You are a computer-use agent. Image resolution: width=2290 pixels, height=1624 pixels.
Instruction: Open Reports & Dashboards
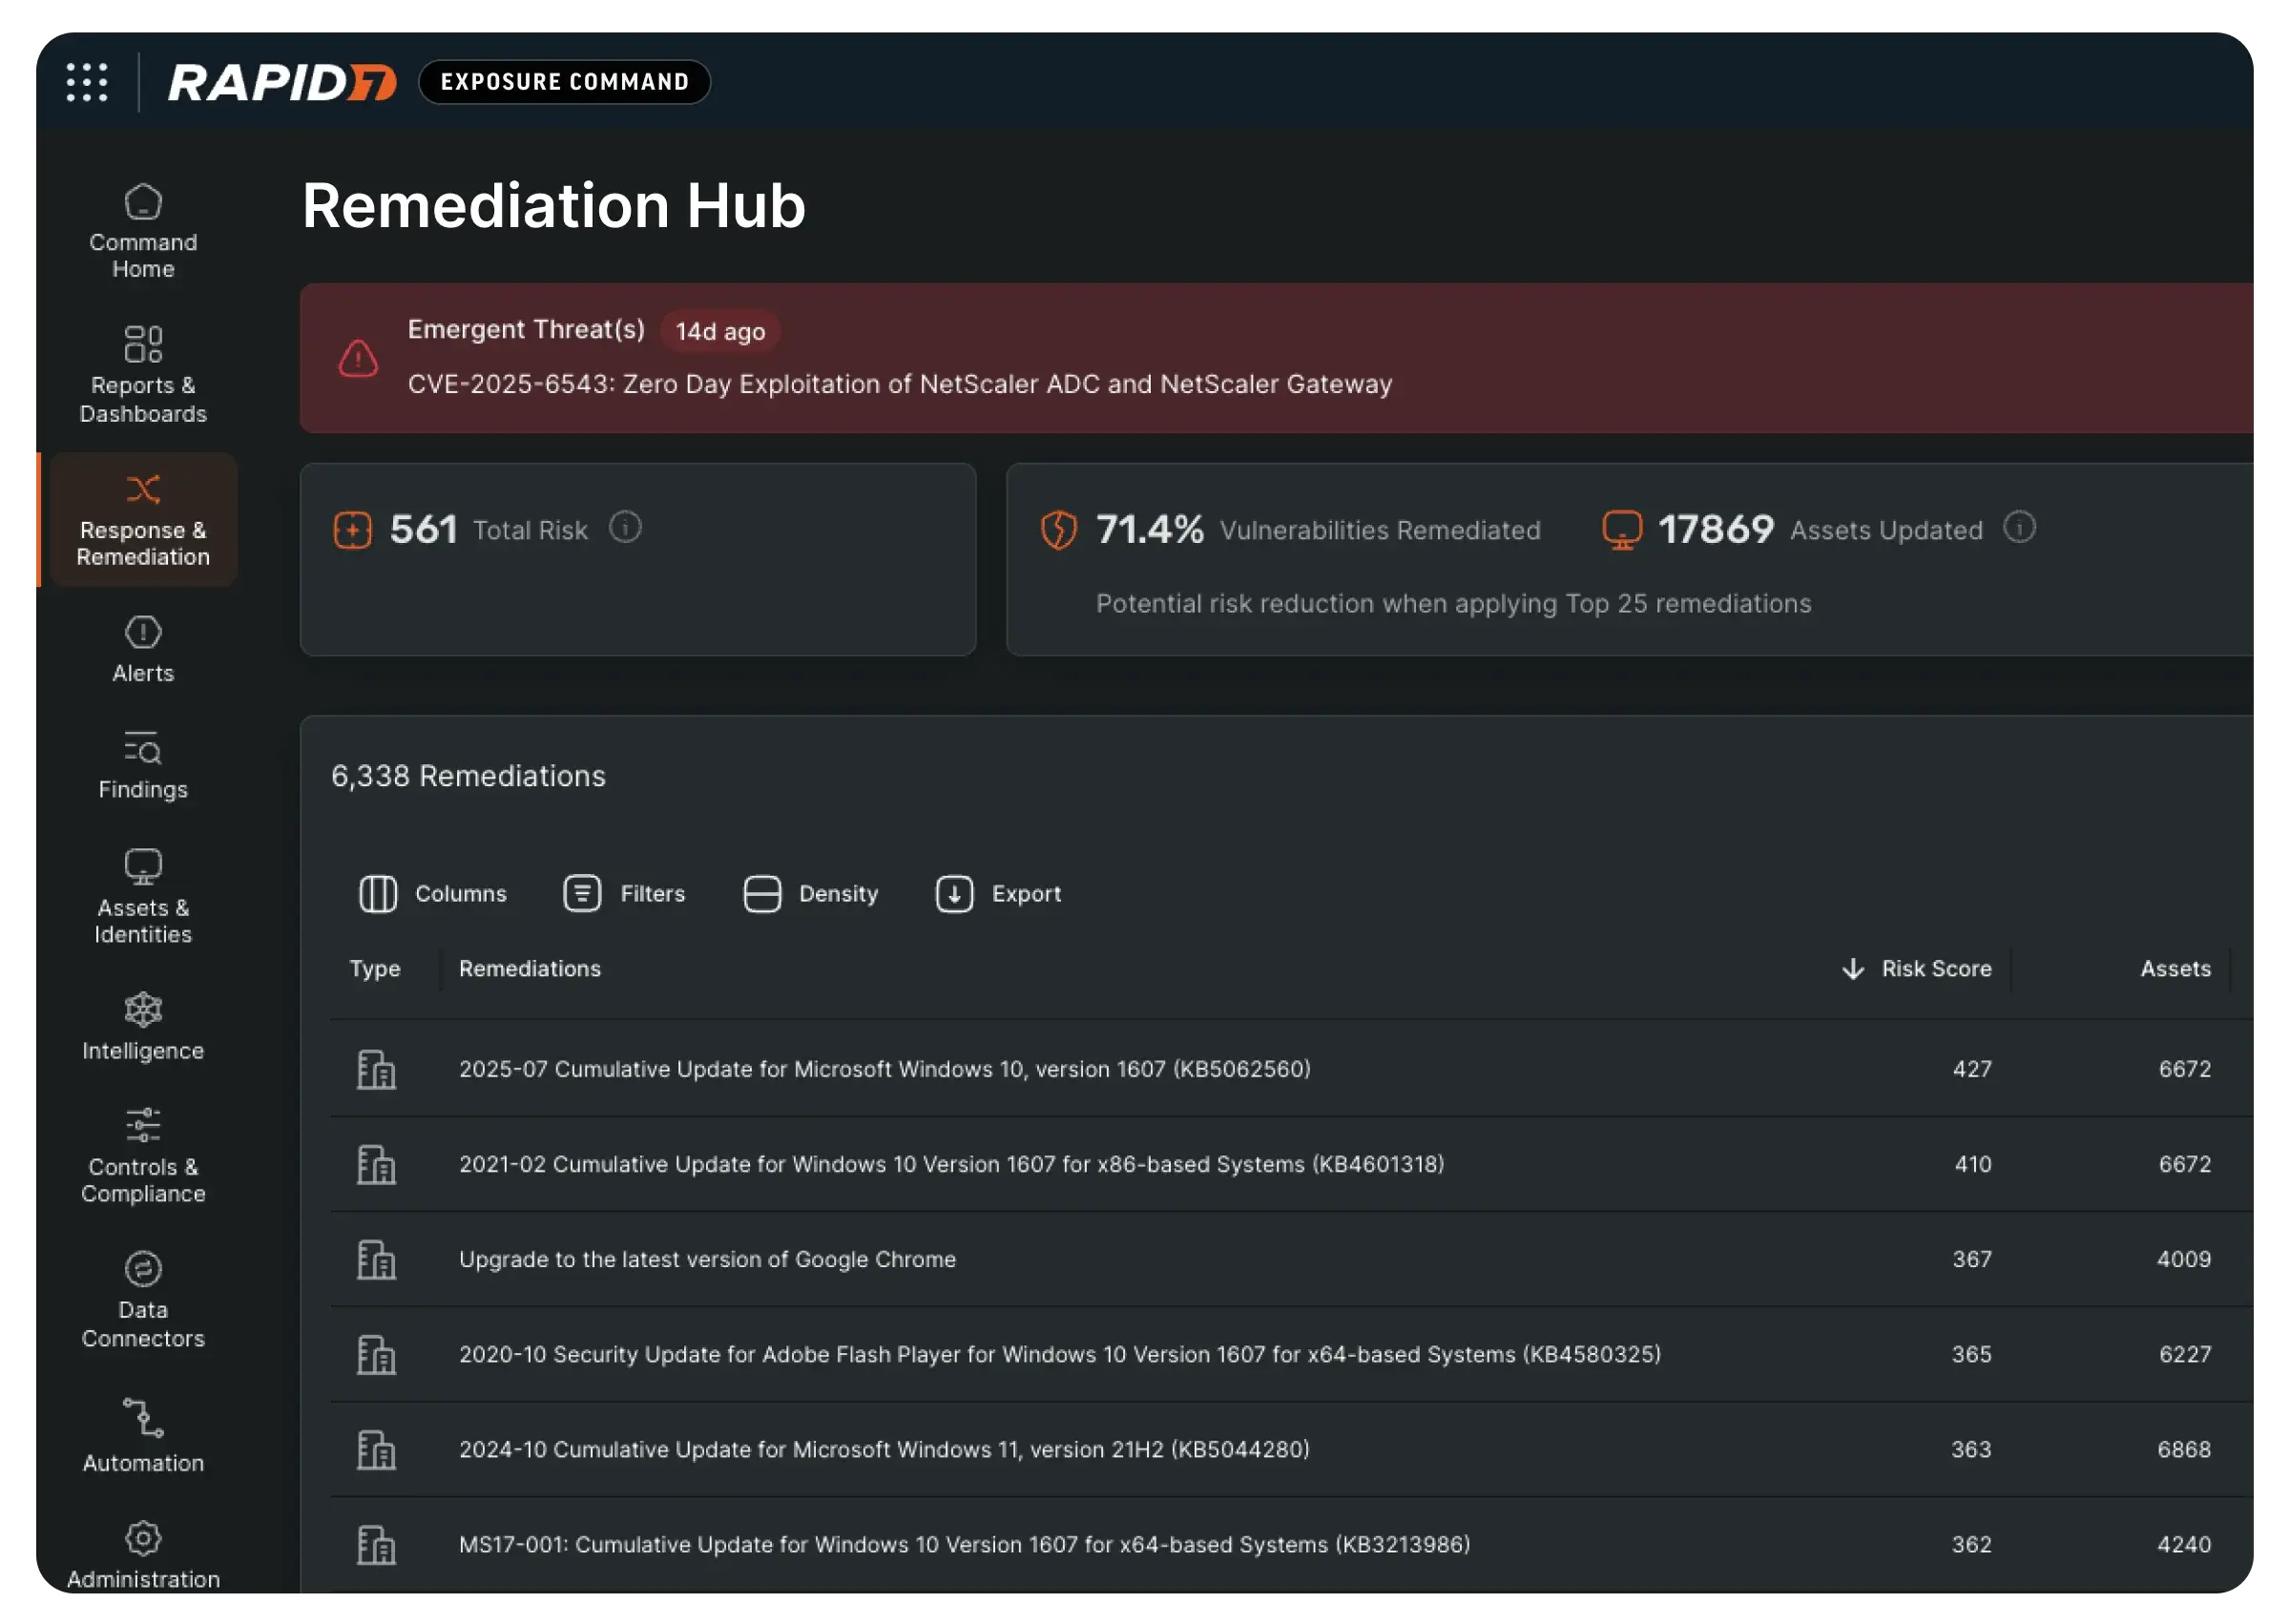point(143,375)
